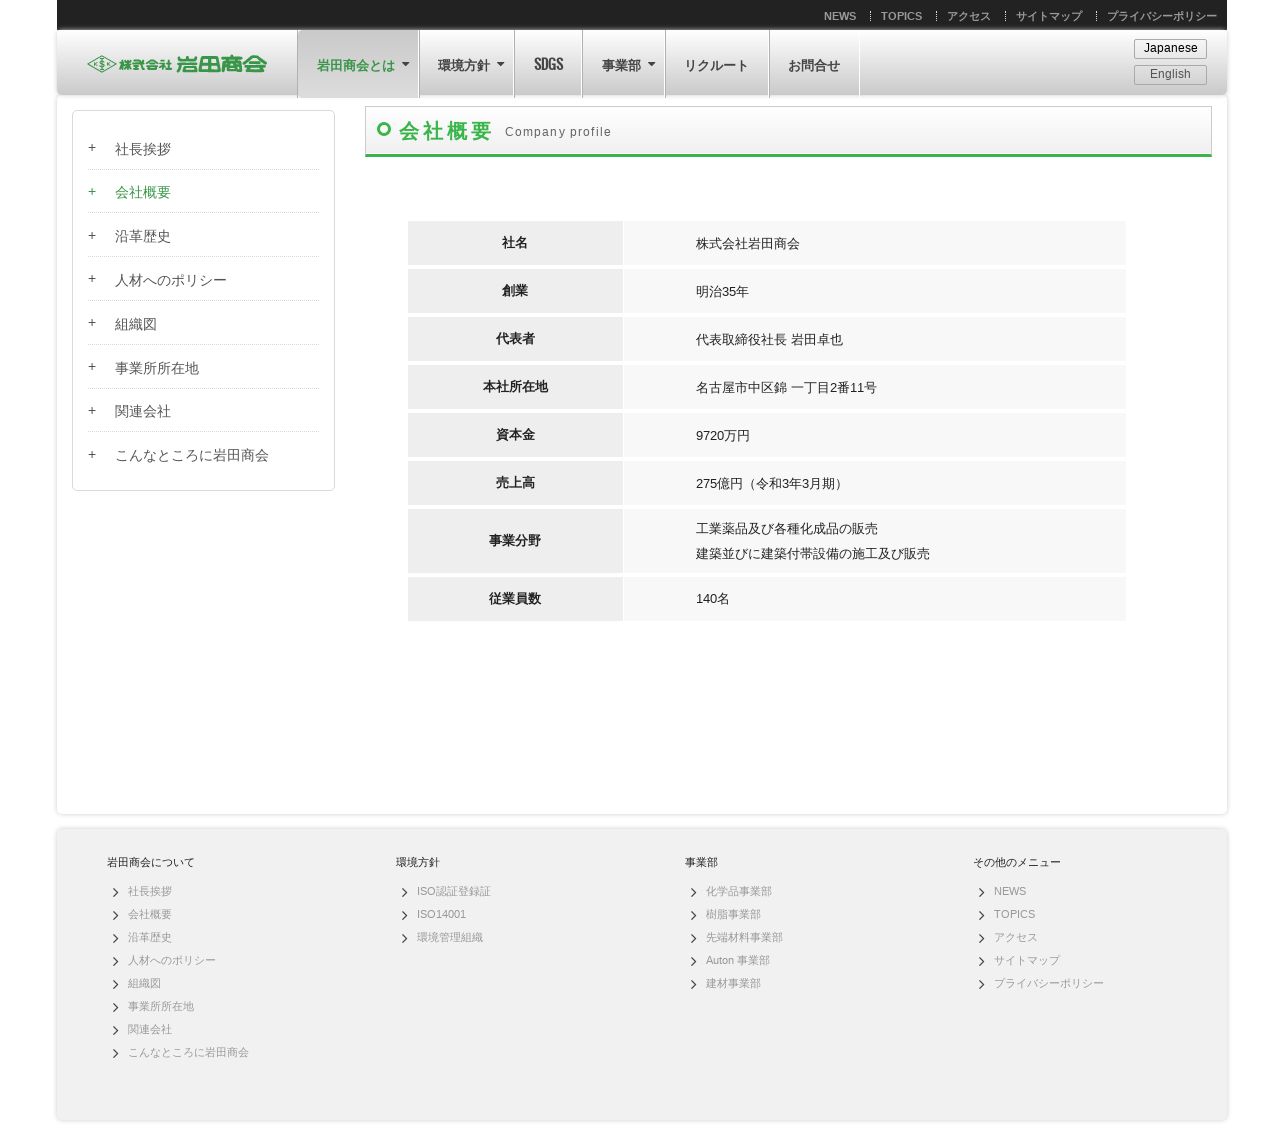Click footer link 会社概要
This screenshot has width=1284, height=1140.
click(150, 914)
